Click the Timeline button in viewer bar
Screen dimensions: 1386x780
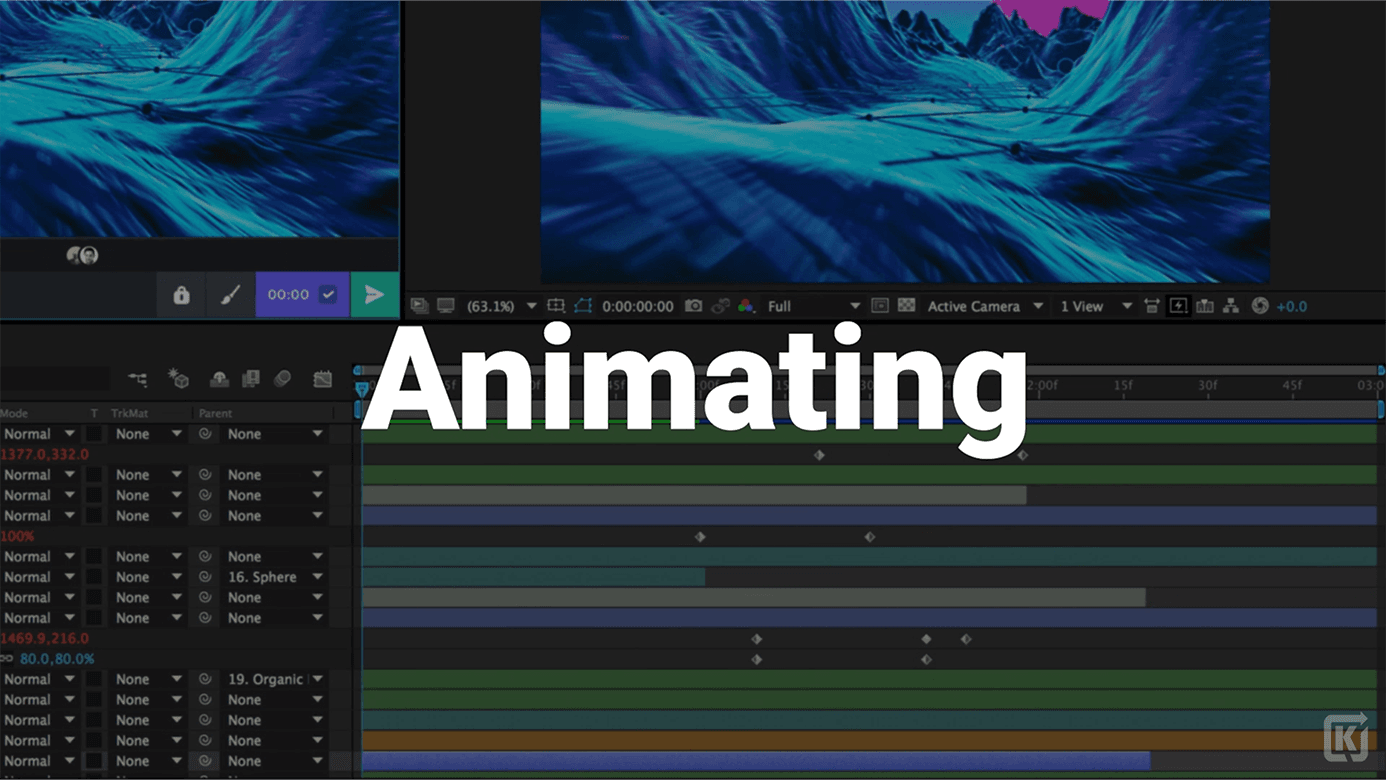1205,306
